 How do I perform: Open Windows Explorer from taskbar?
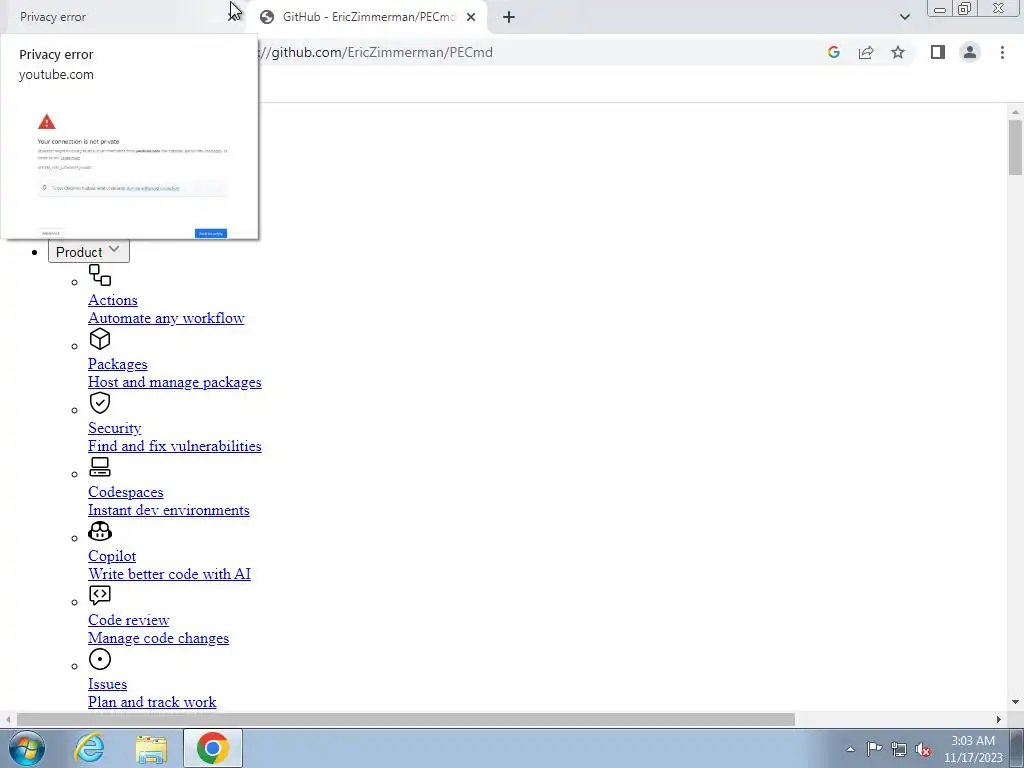tap(151, 748)
